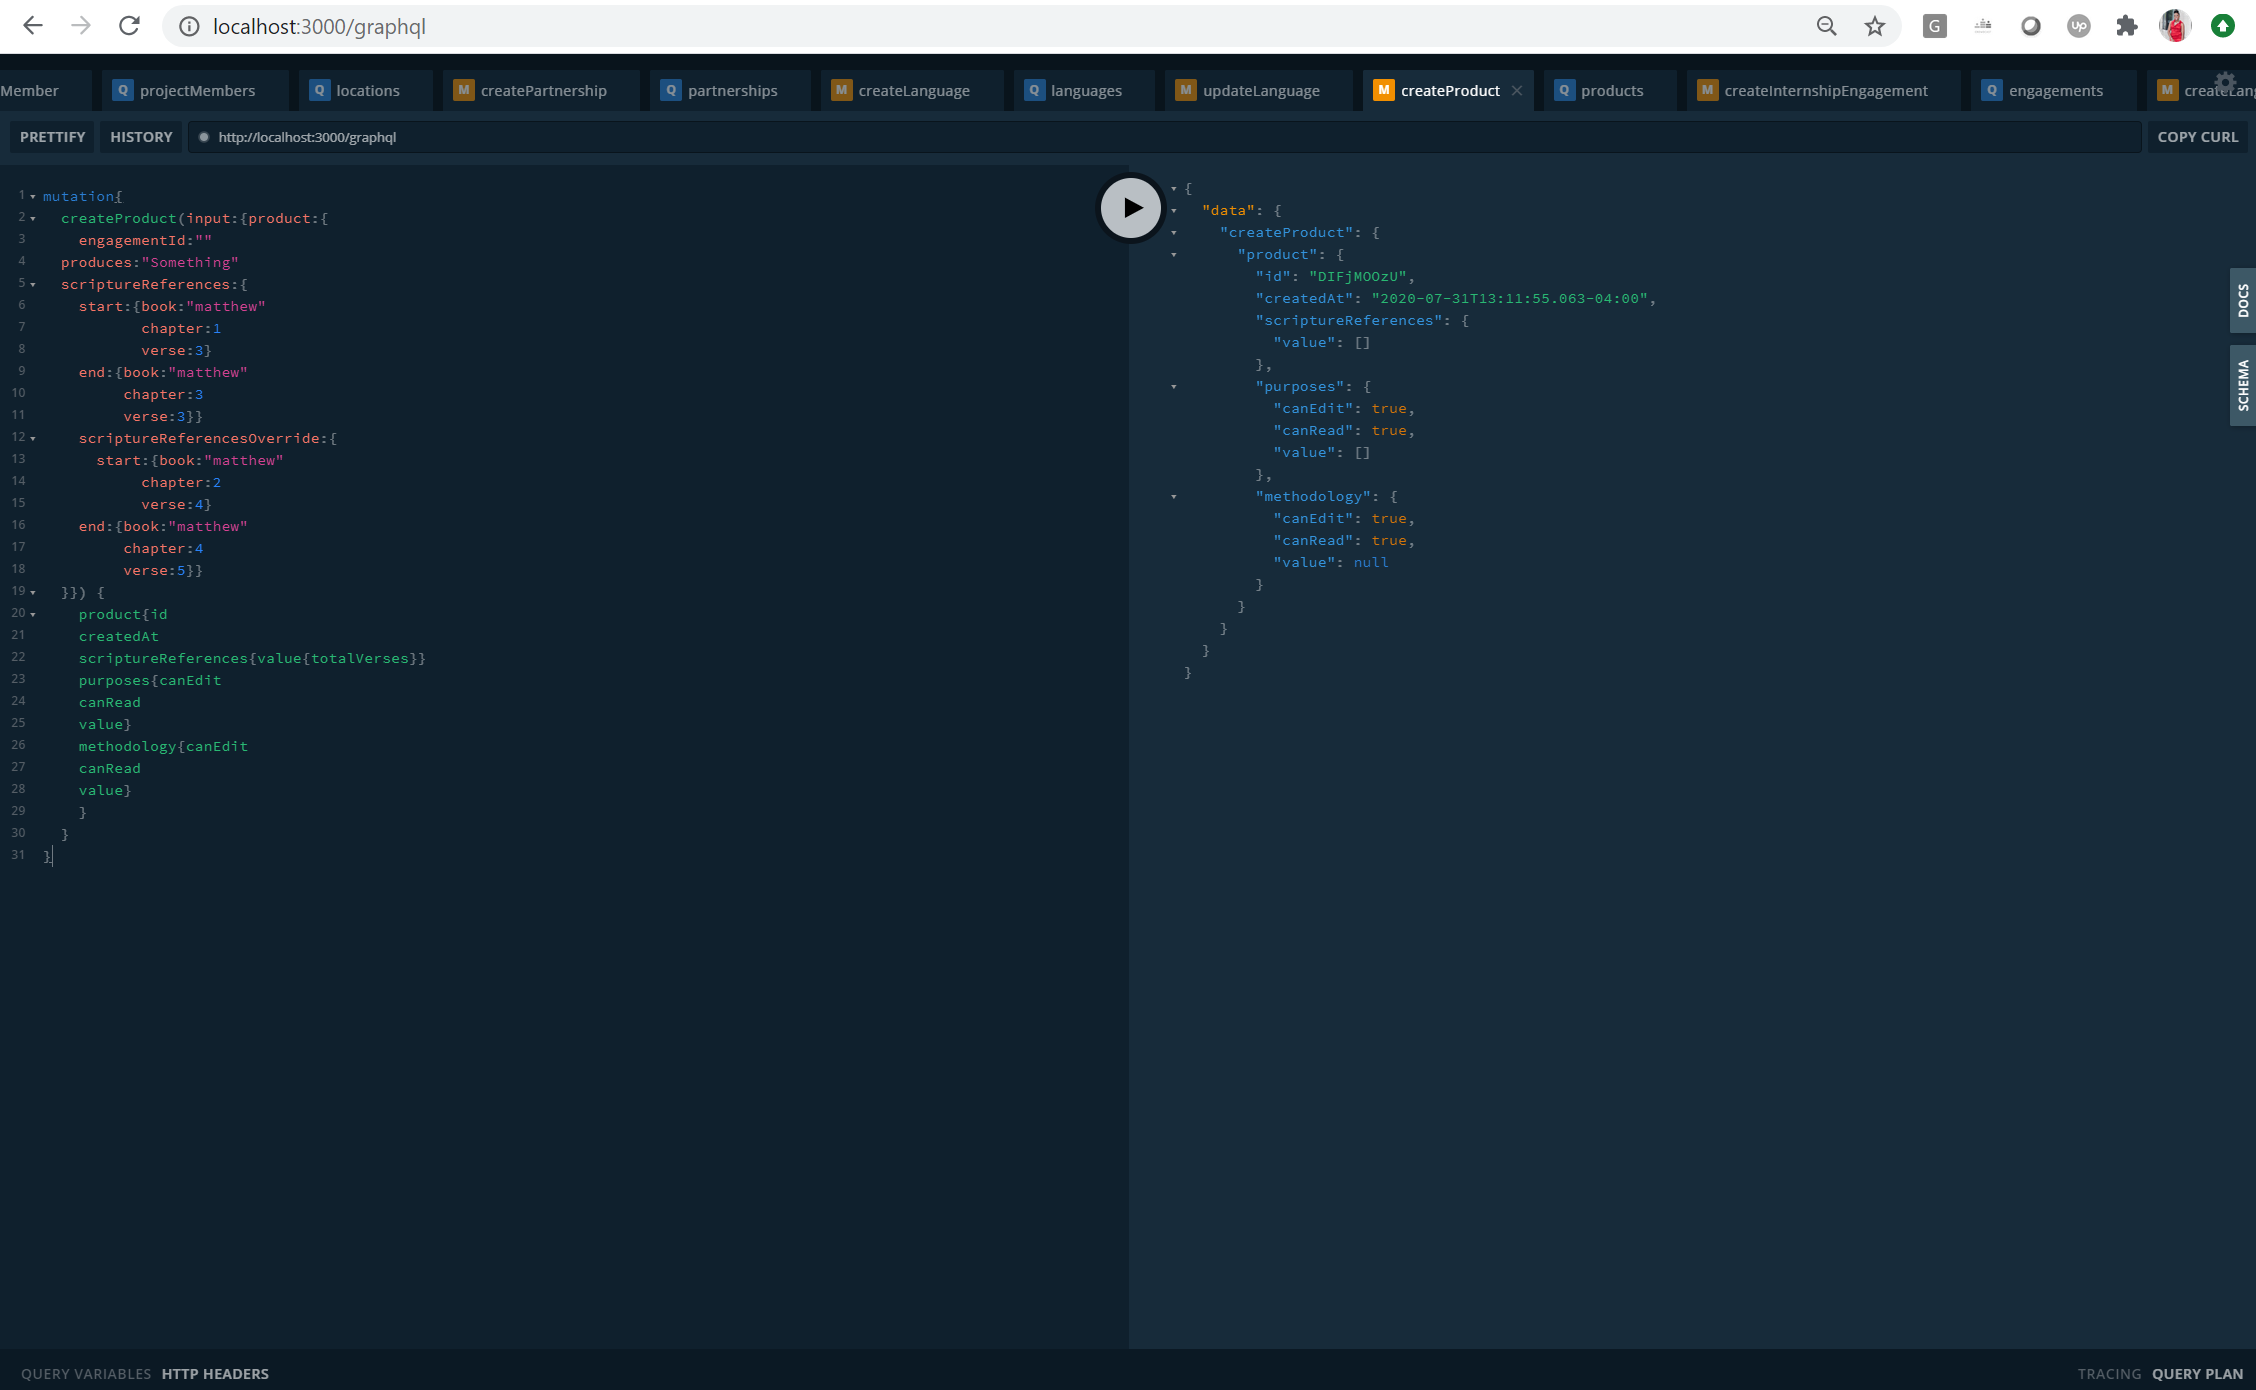
Task: Open browser zoom magnifier icon
Action: tap(1827, 27)
